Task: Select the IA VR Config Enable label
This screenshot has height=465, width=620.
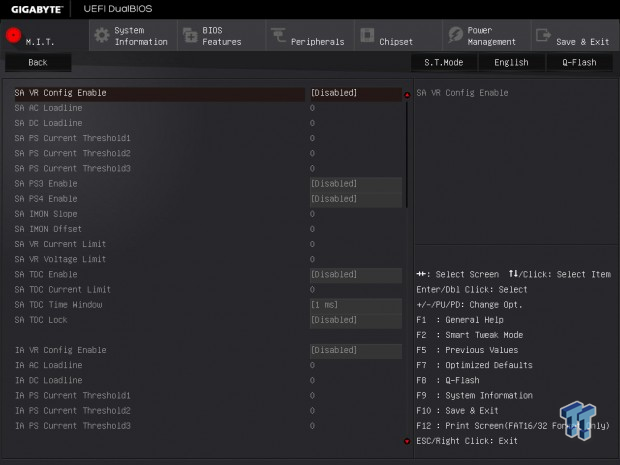Action: (60, 350)
